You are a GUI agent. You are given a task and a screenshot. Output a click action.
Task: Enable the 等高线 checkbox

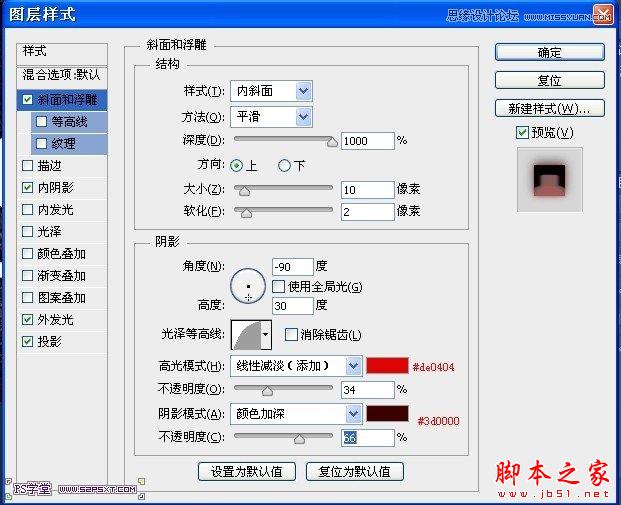[41, 121]
